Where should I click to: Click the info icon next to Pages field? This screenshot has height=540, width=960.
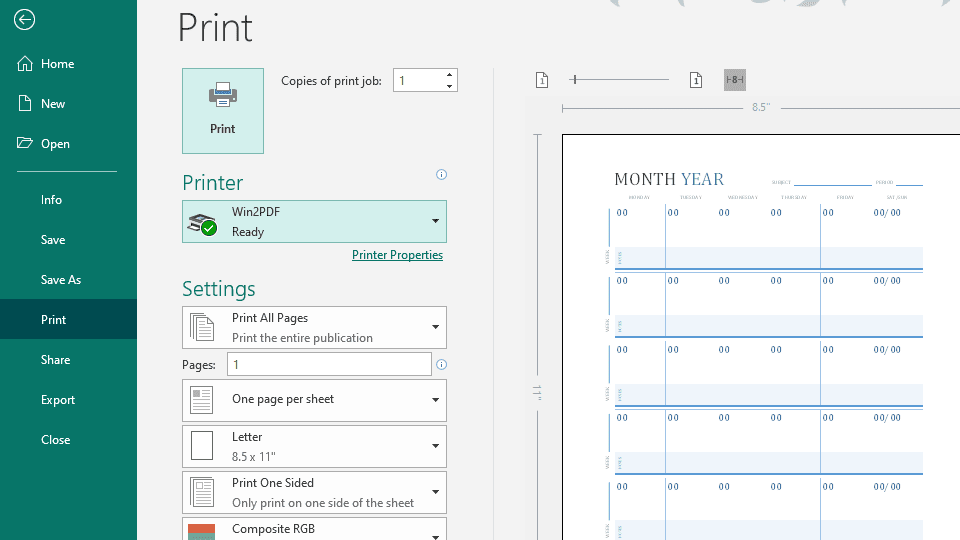(442, 365)
